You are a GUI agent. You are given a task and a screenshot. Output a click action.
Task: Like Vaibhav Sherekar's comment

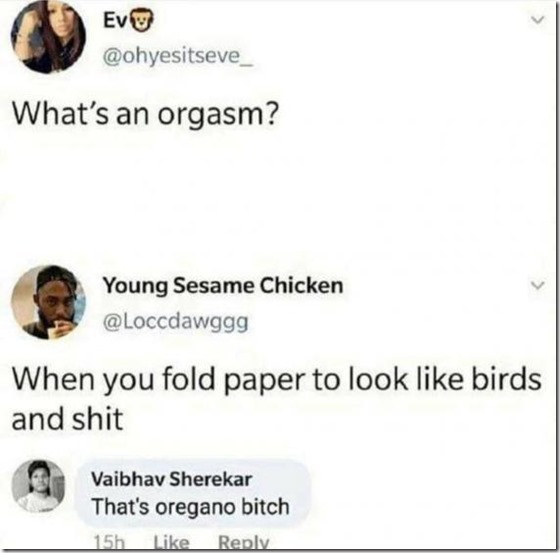click(x=171, y=542)
